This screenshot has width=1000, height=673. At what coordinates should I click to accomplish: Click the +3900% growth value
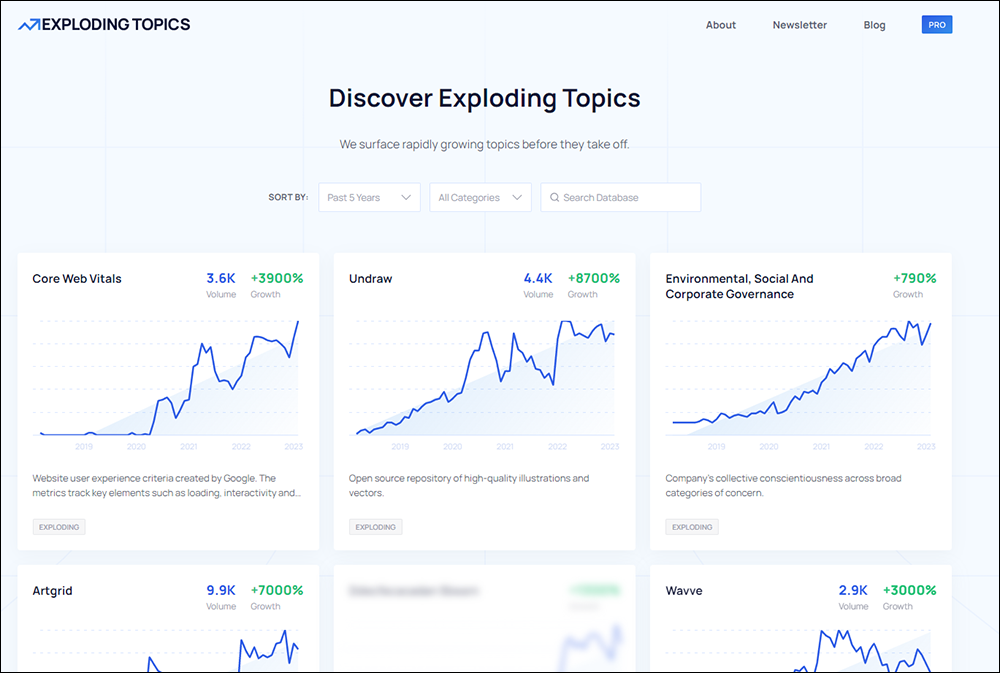click(277, 278)
